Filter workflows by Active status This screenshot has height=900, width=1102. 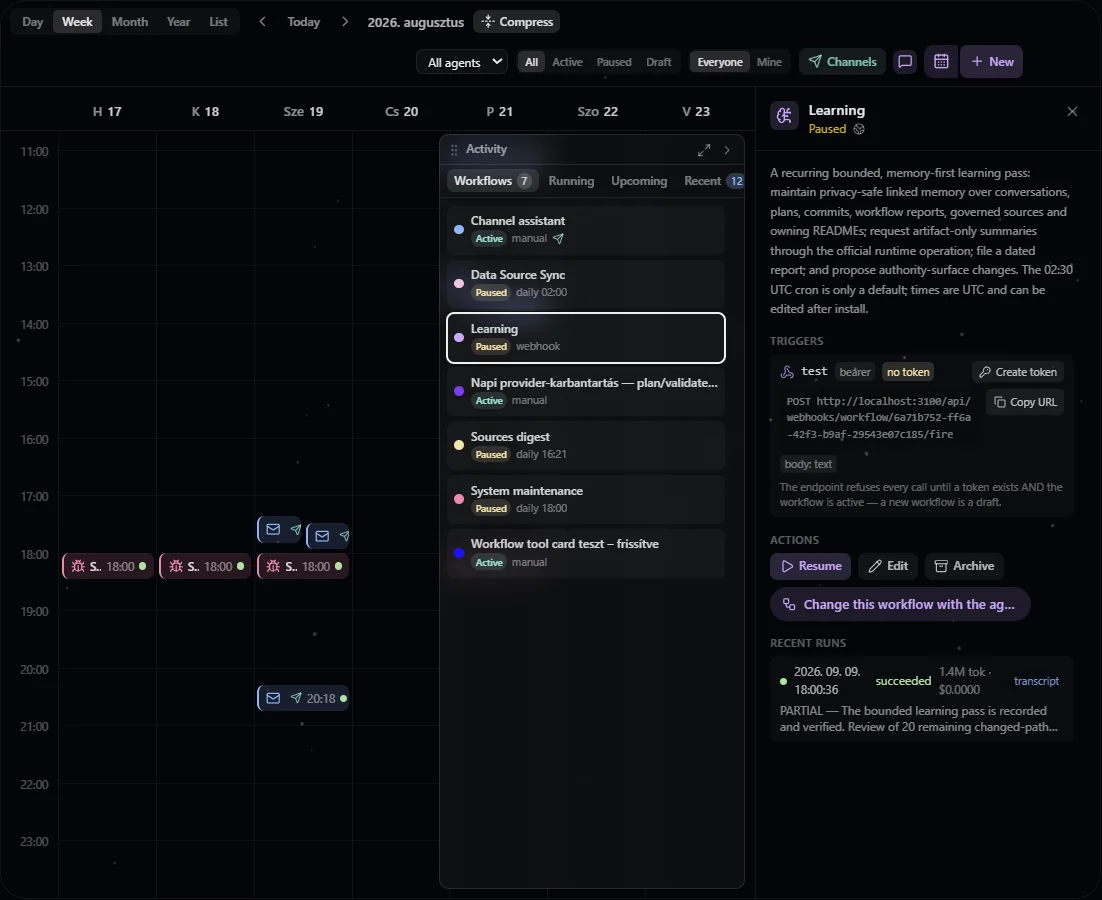coord(567,62)
